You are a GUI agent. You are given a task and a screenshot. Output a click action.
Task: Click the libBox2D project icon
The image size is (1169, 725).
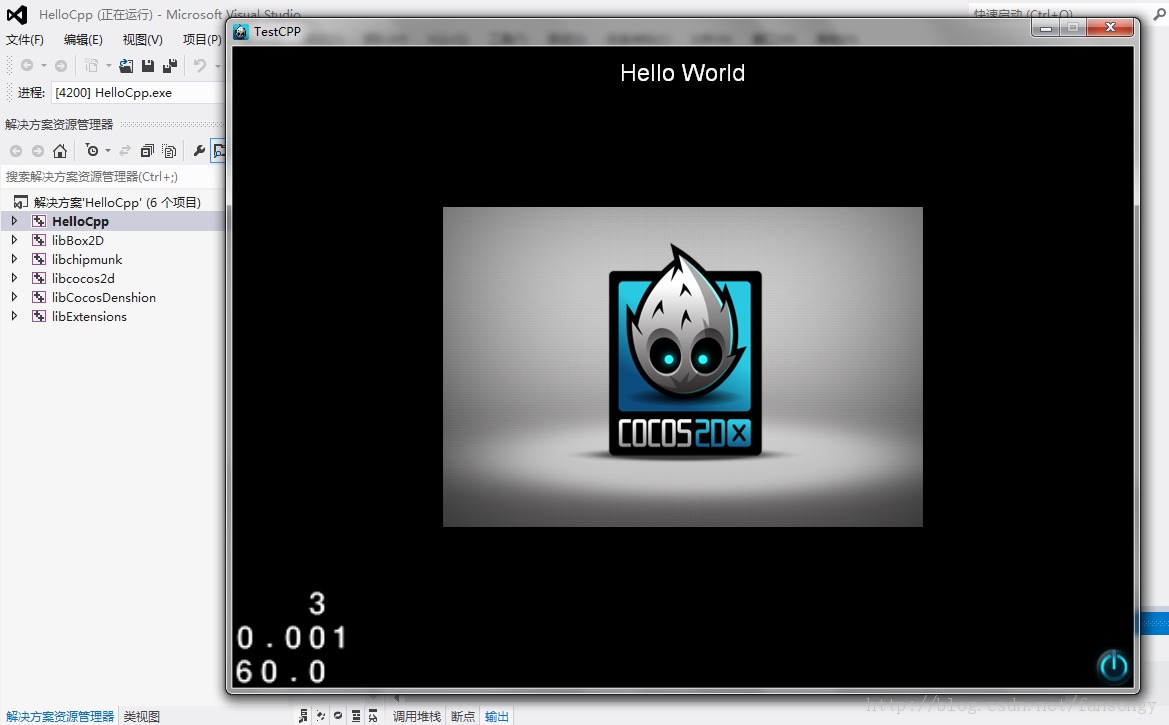click(x=39, y=240)
